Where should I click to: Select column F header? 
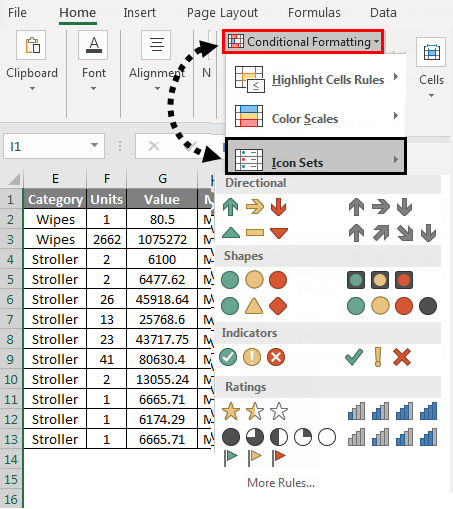tap(107, 179)
